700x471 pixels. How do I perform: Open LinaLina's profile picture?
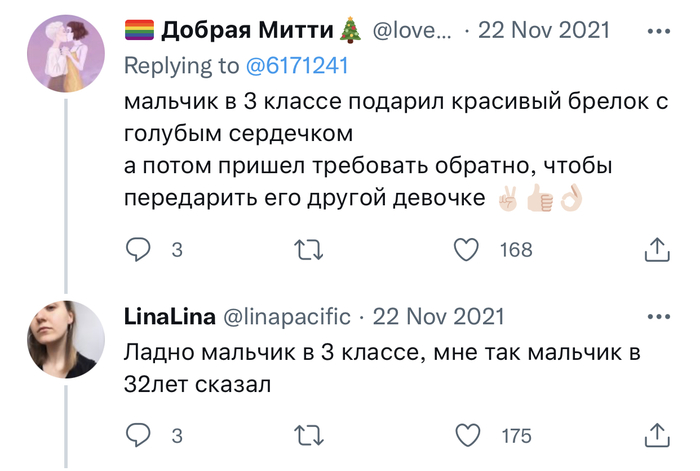[65, 339]
